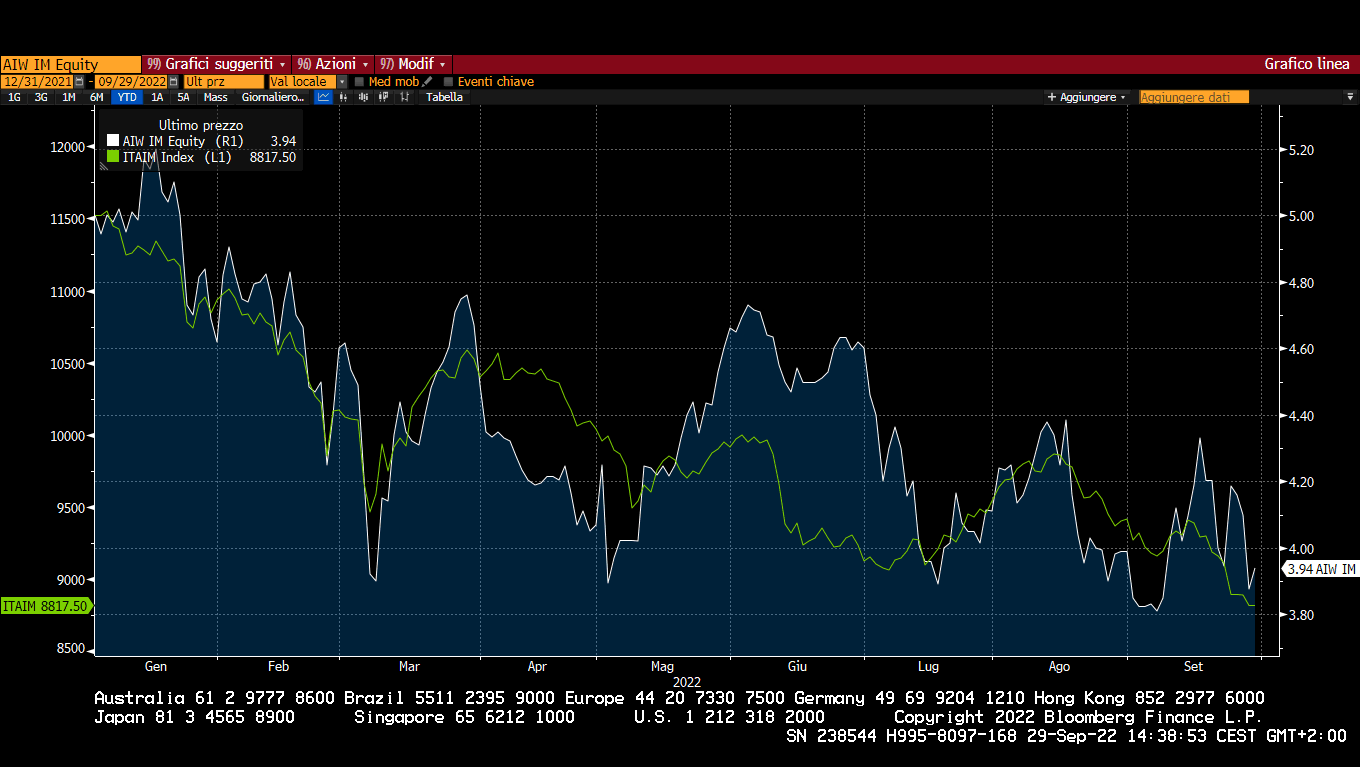
Task: Click the Giu month label on time axis
Action: 797,666
